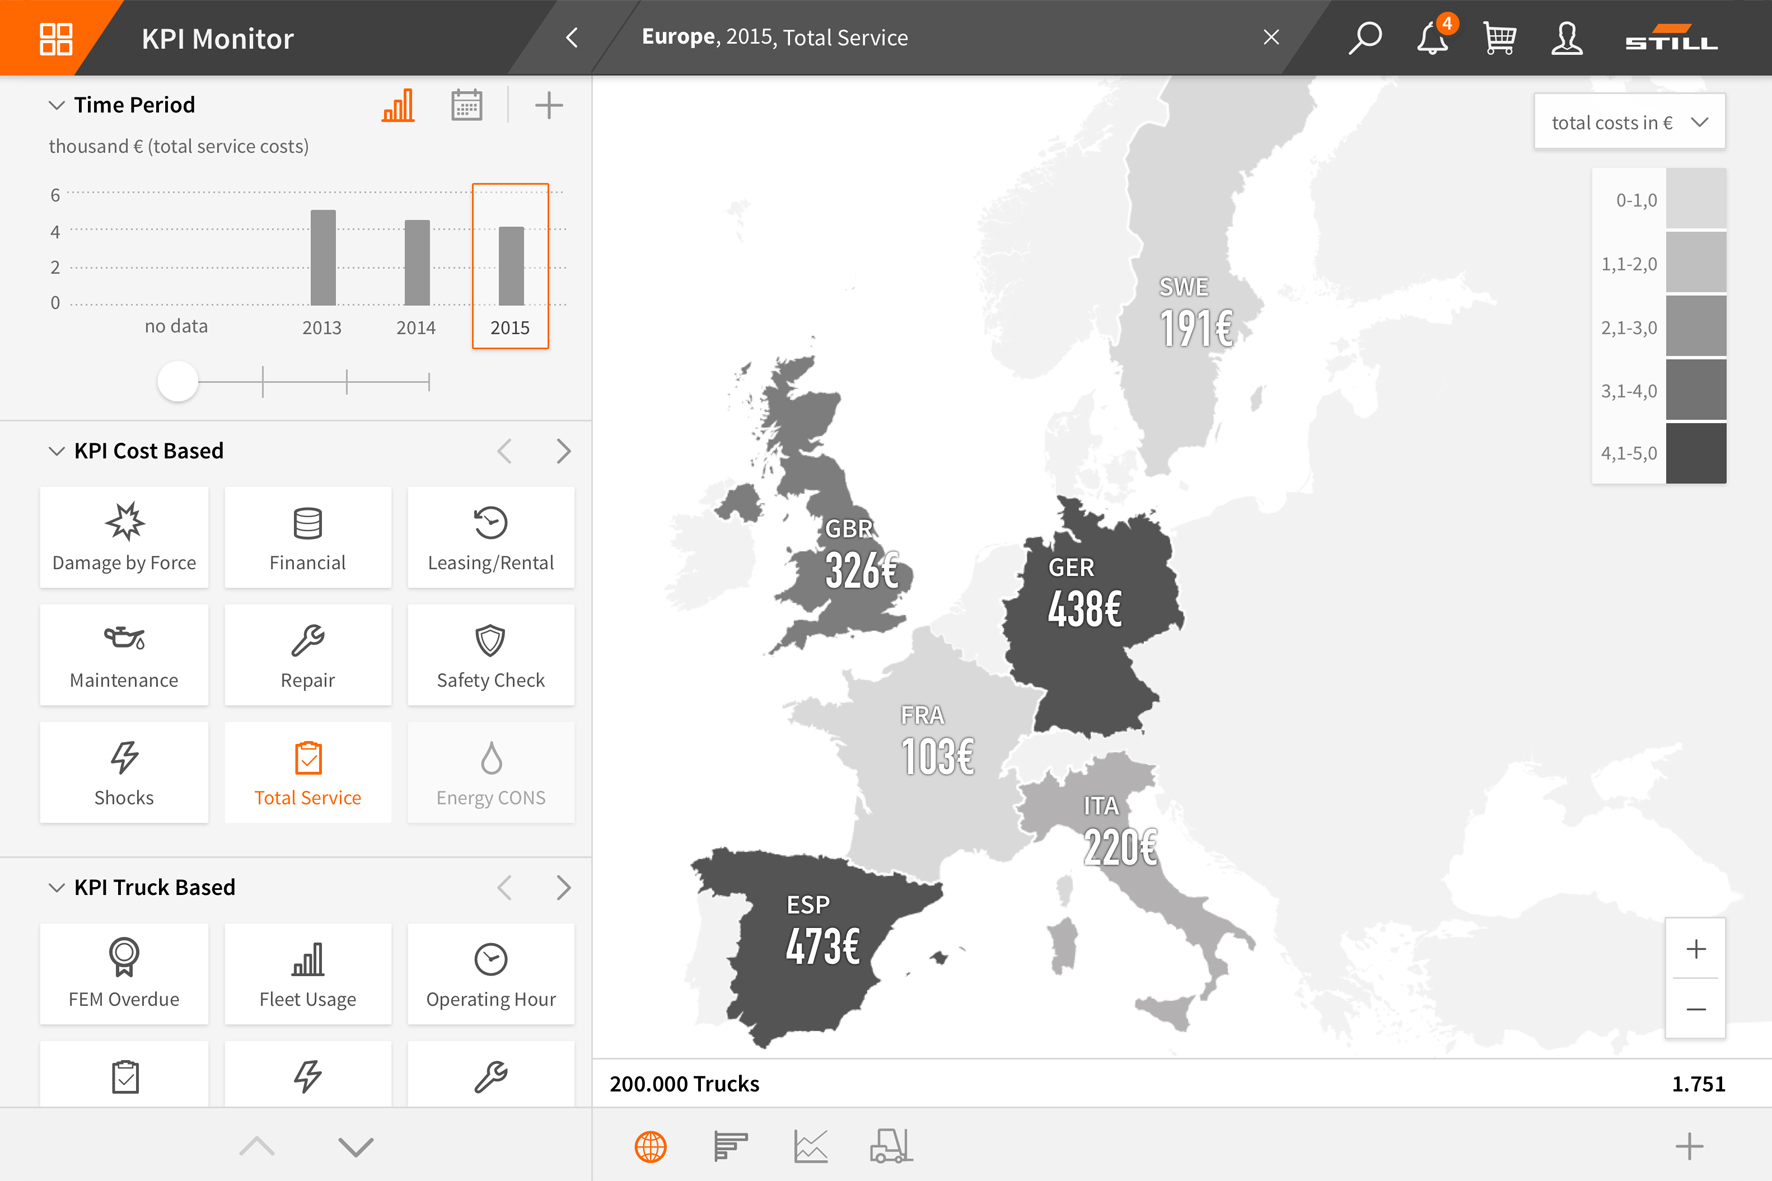Screen dimensions: 1772x1181
Task: Zoom in on the map
Action: [x=1695, y=949]
